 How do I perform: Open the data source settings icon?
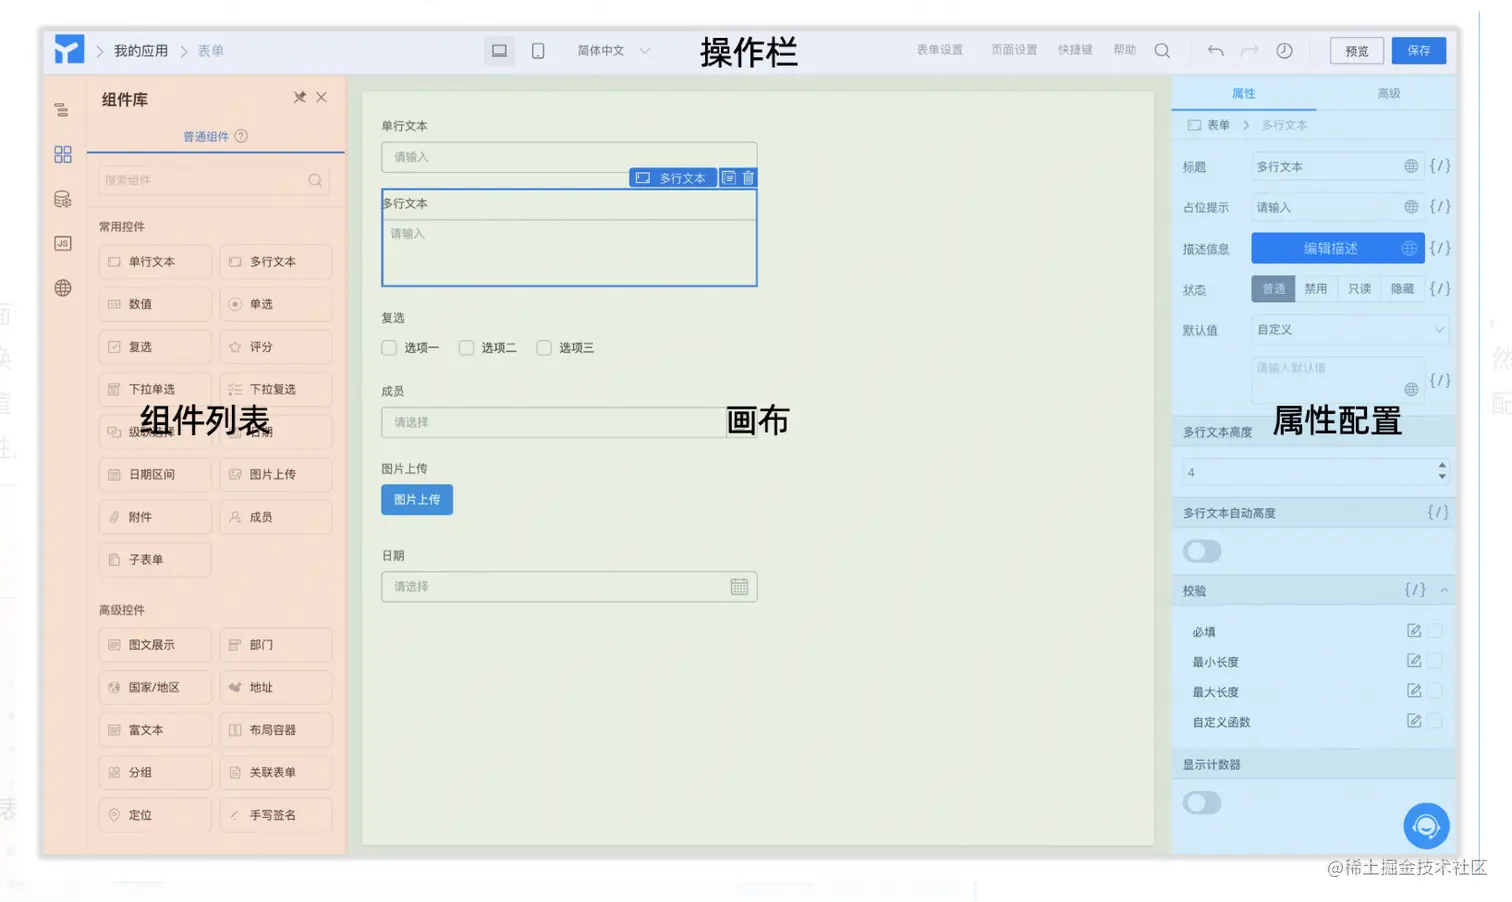(62, 198)
